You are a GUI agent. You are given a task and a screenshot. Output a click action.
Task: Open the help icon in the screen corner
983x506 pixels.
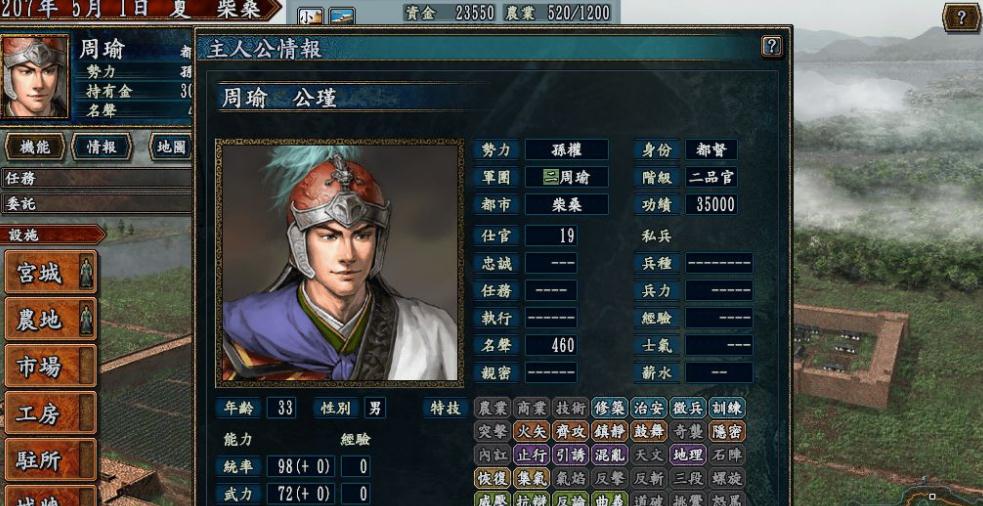pyautogui.click(x=961, y=18)
